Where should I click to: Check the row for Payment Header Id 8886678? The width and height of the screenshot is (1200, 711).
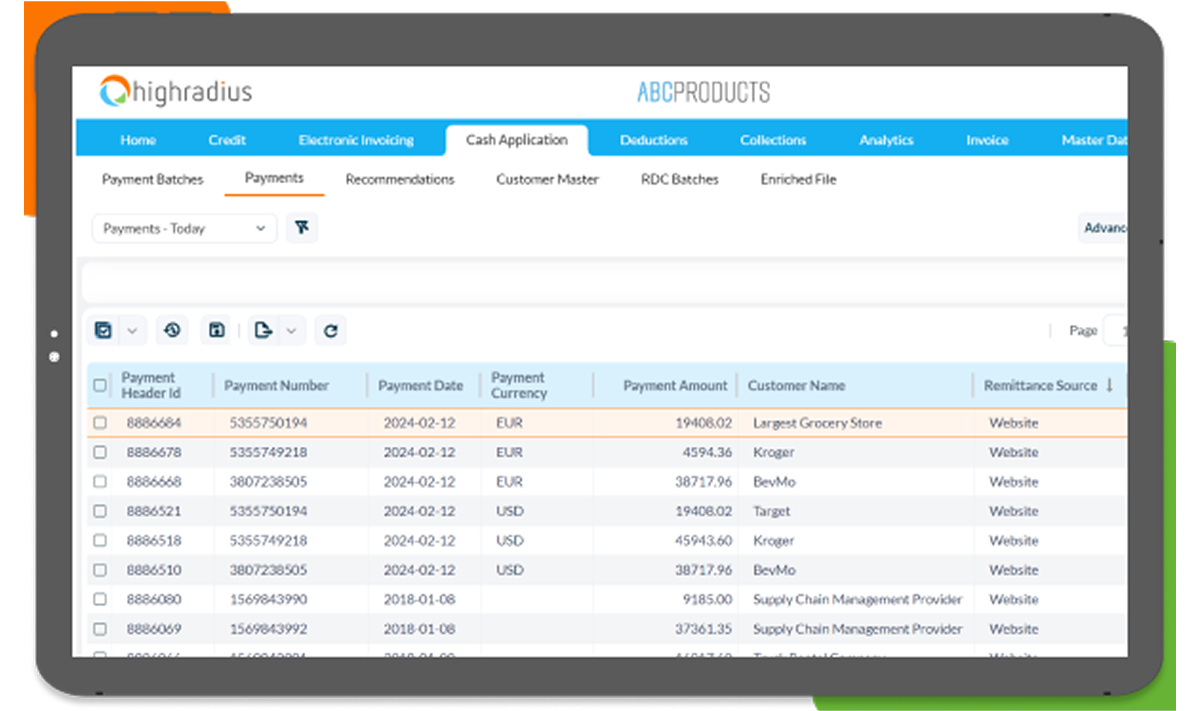point(100,452)
